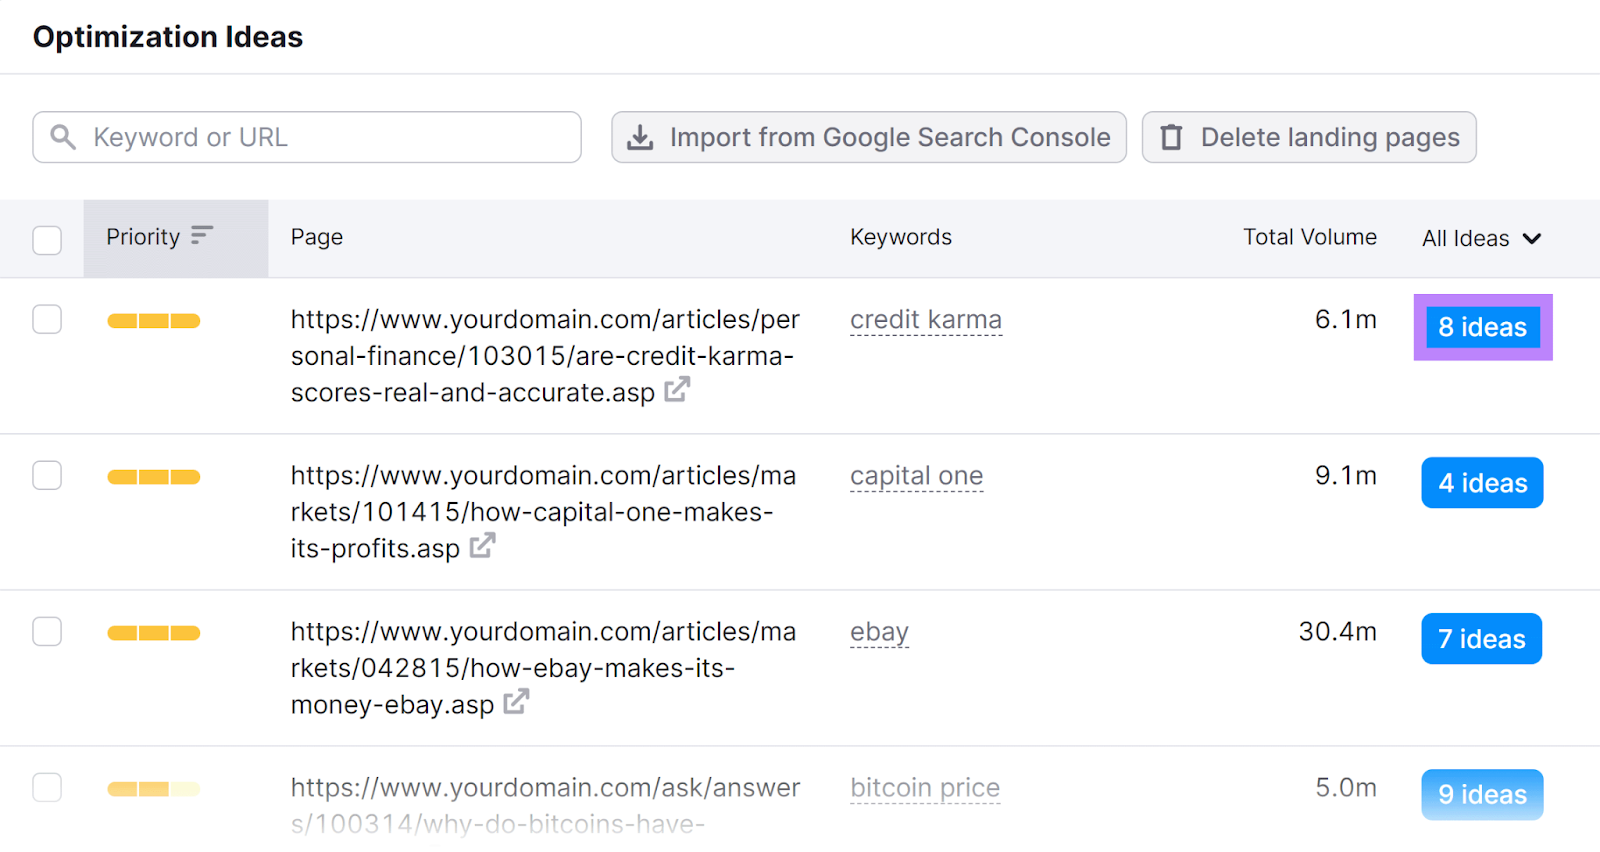This screenshot has height=852, width=1600.
Task: Open capital one page external link icon
Action: pos(482,545)
